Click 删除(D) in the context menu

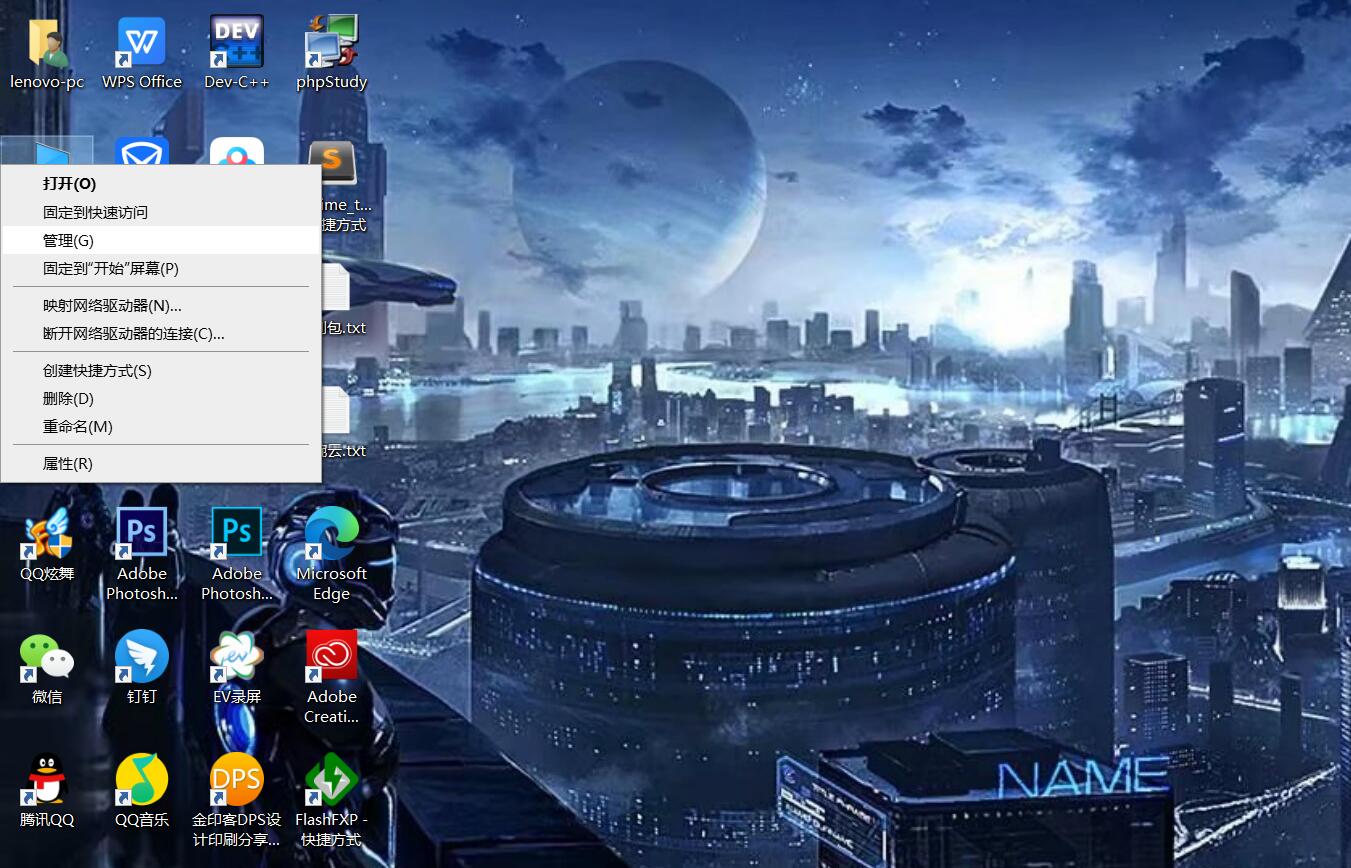click(x=161, y=398)
